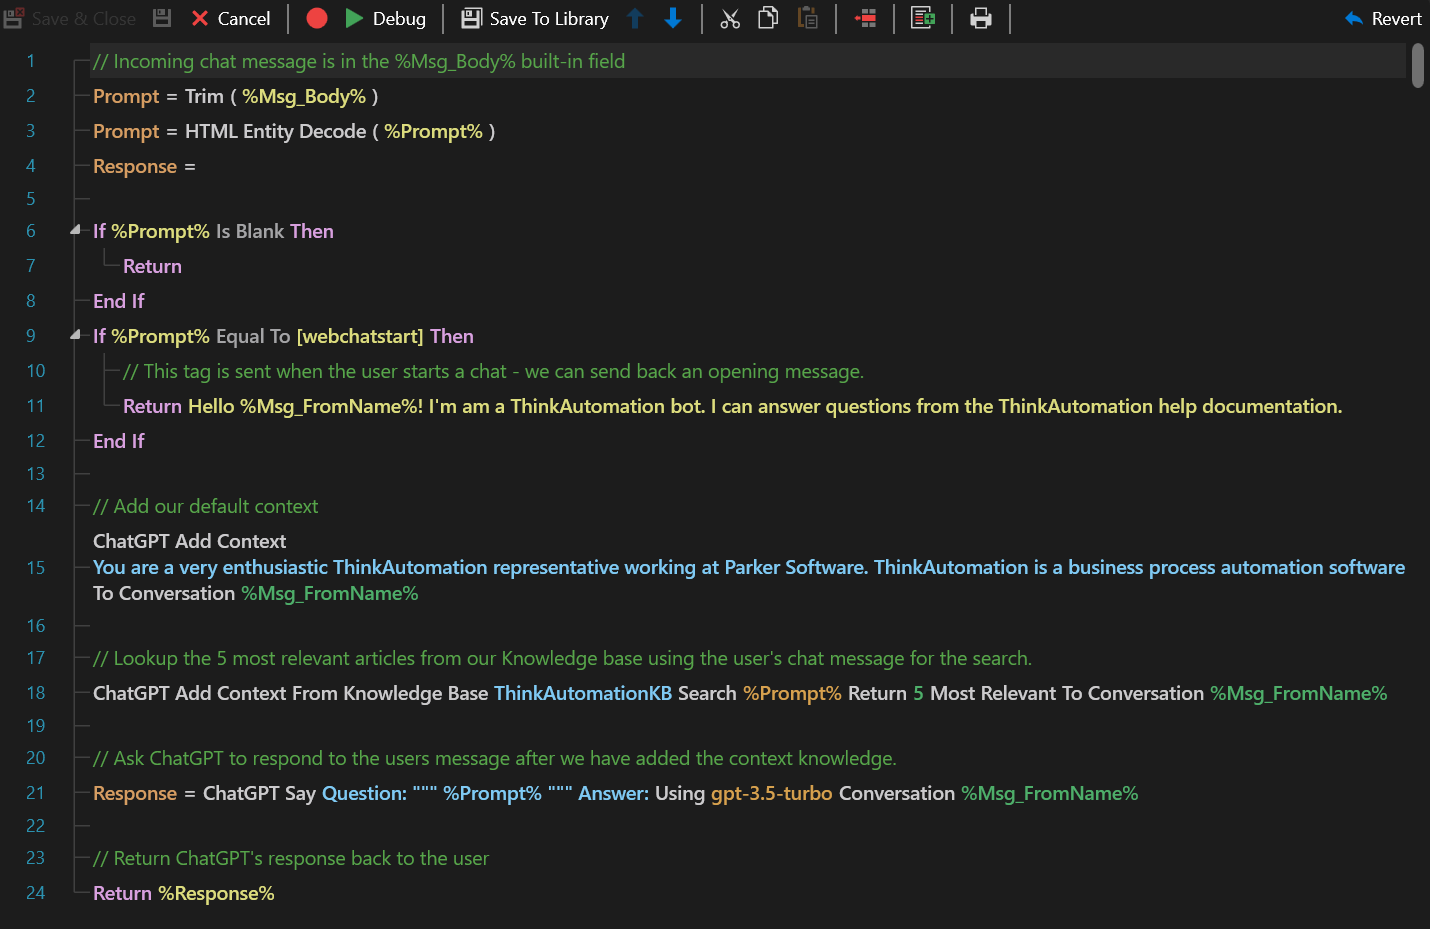Select the comment about incoming chat message
Screen dimensions: 1430x929
(359, 61)
